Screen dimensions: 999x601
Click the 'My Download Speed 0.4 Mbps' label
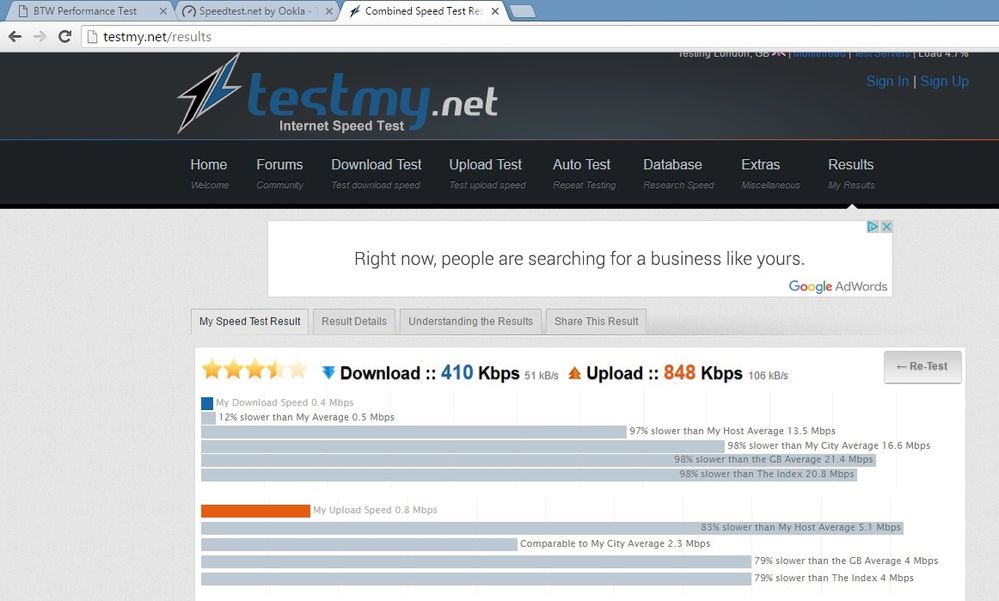285,403
